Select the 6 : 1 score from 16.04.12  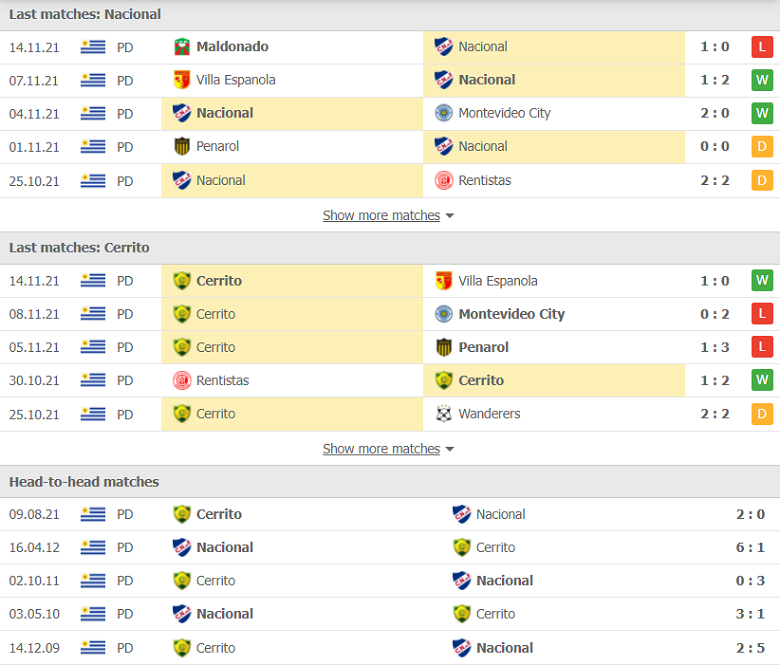[x=750, y=548]
